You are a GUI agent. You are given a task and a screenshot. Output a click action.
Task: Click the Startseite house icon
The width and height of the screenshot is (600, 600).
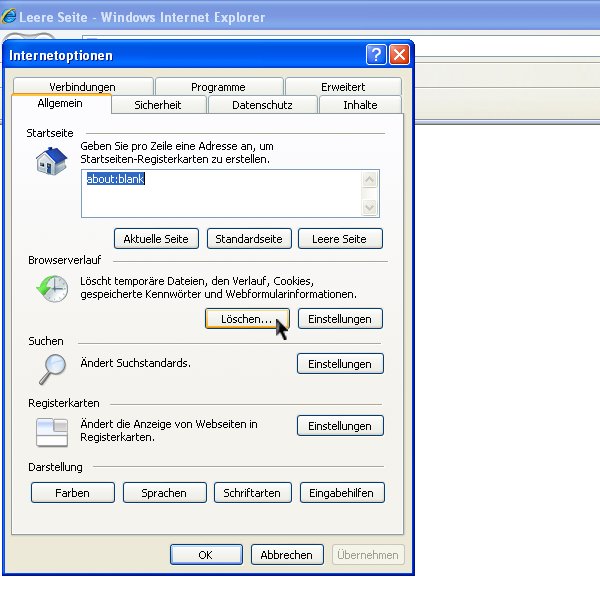52,161
